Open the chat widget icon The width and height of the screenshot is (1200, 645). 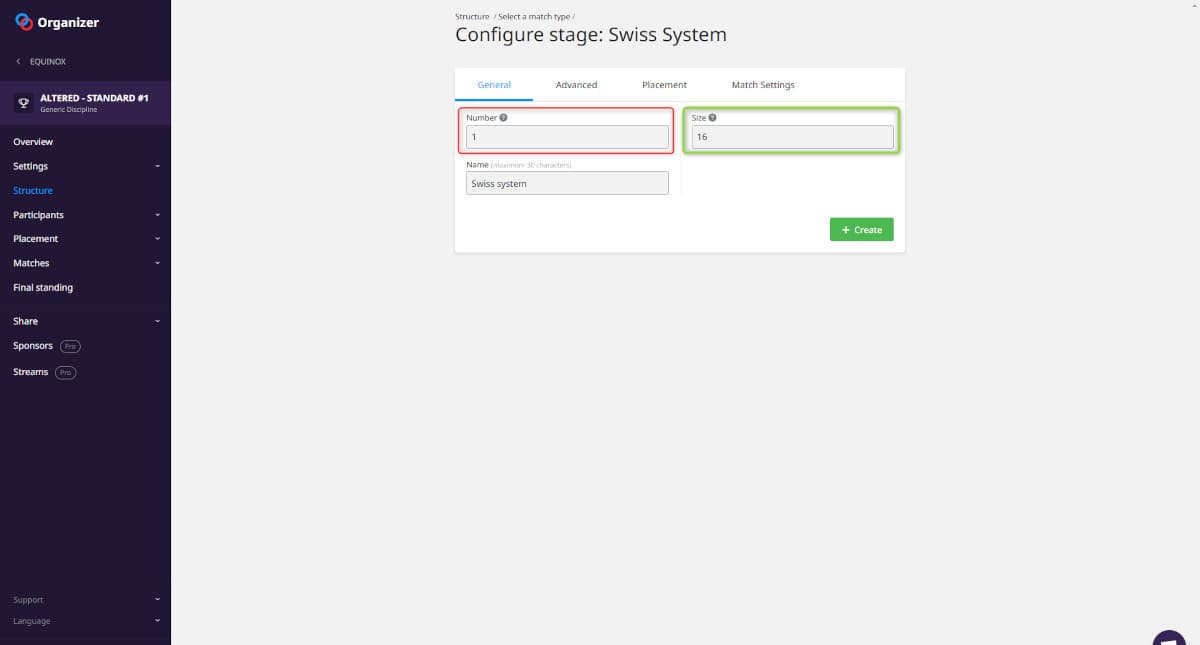(1169, 638)
